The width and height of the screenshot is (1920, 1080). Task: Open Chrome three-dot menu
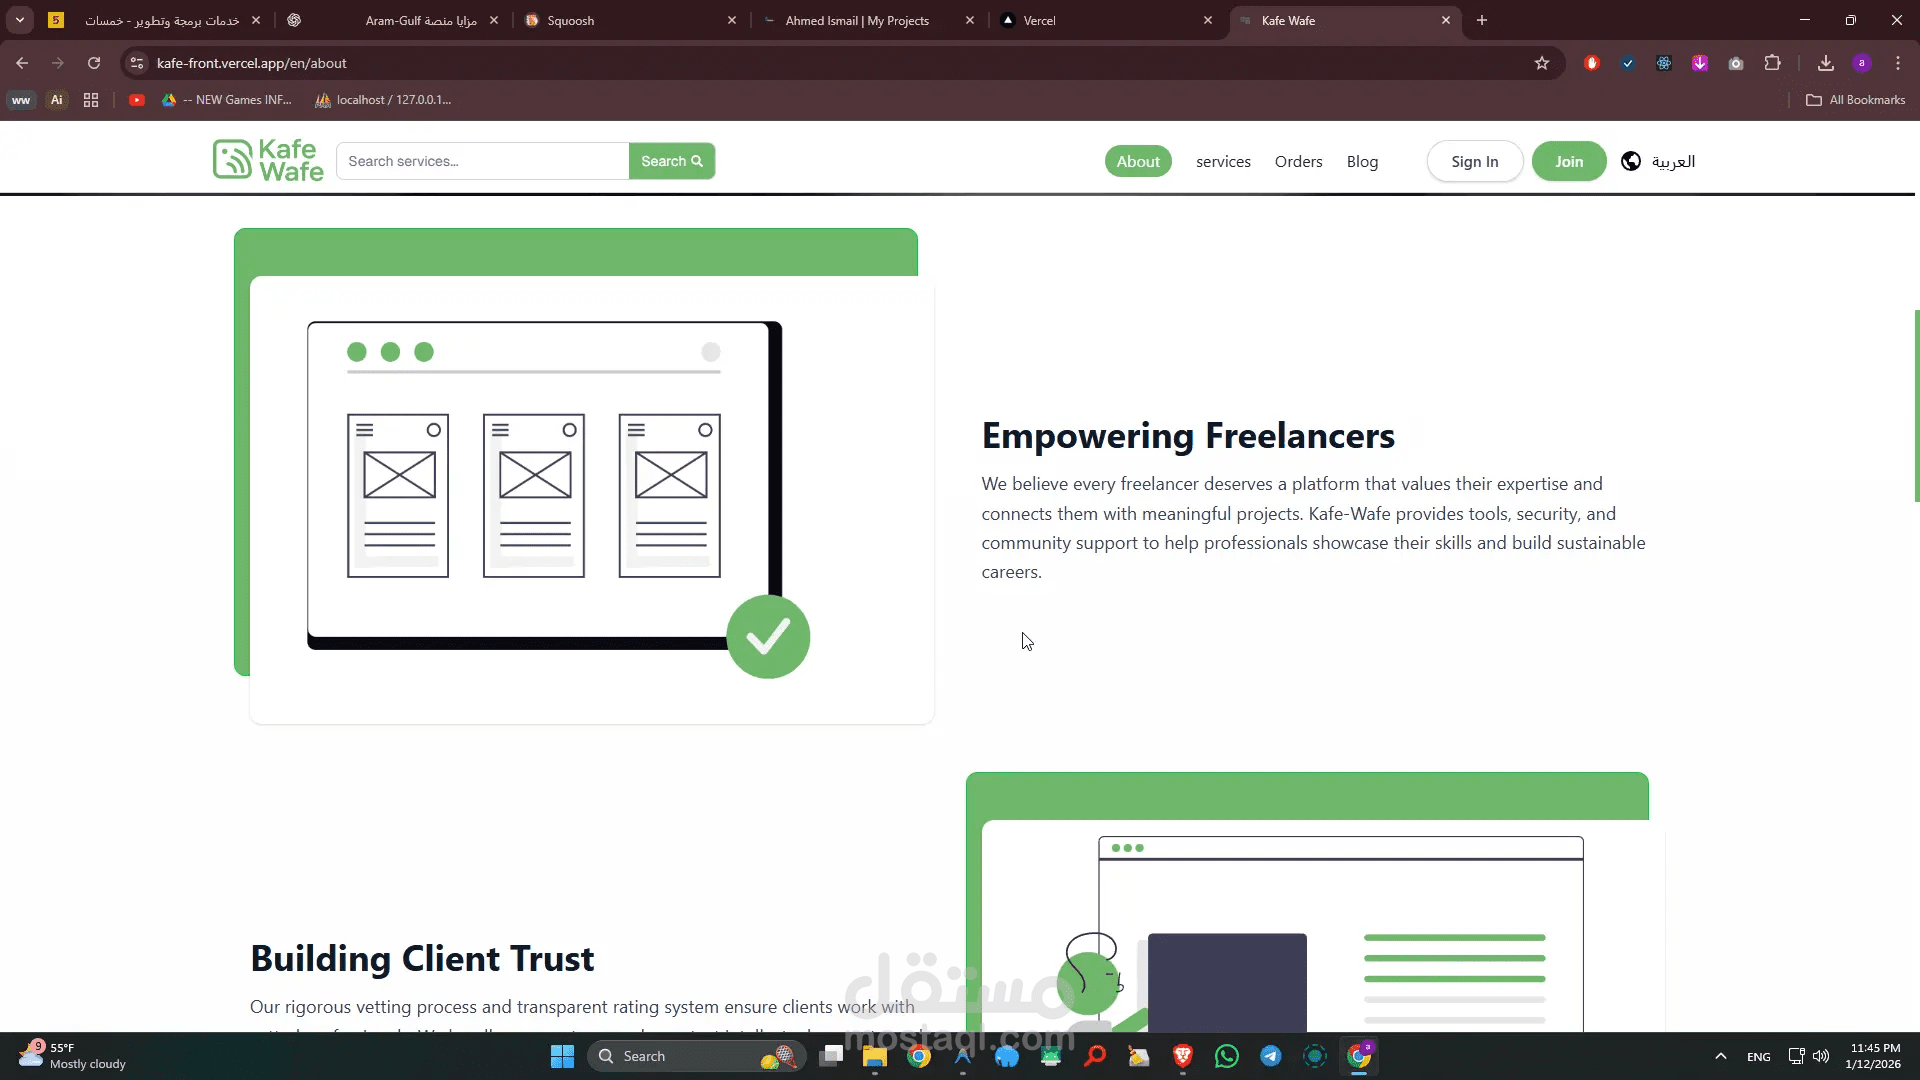click(1897, 63)
